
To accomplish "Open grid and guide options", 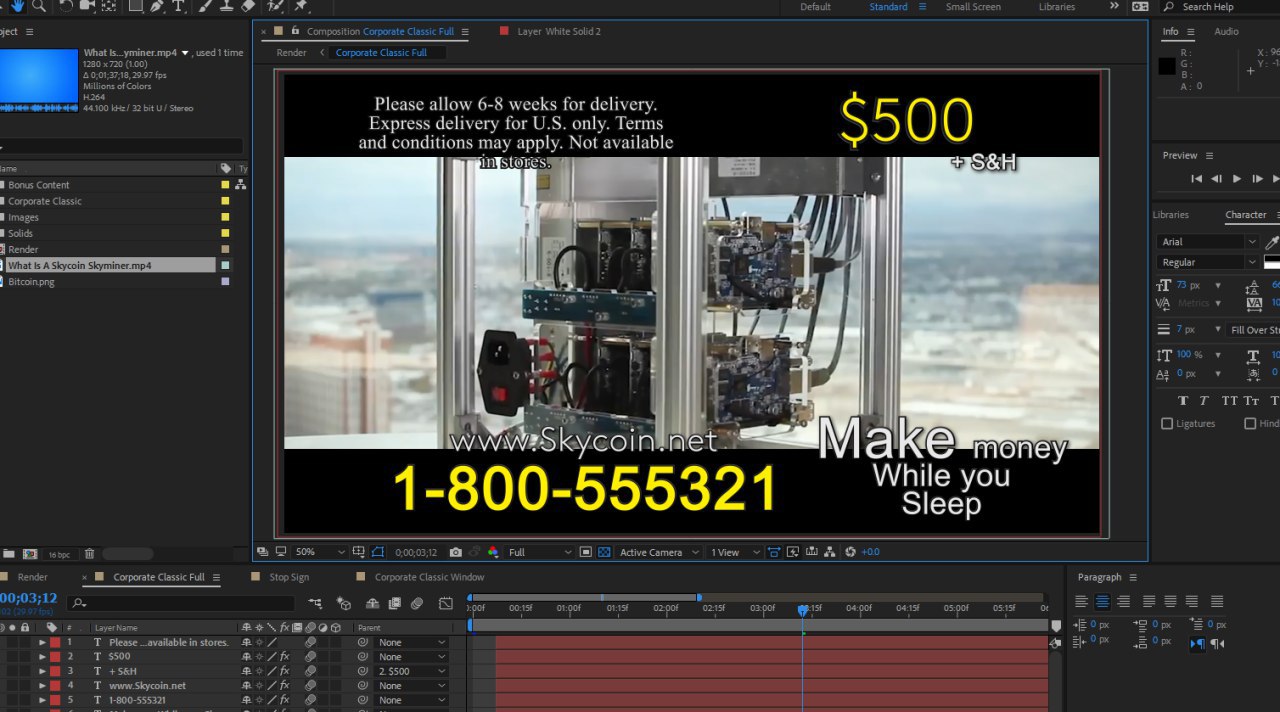I will tap(360, 552).
